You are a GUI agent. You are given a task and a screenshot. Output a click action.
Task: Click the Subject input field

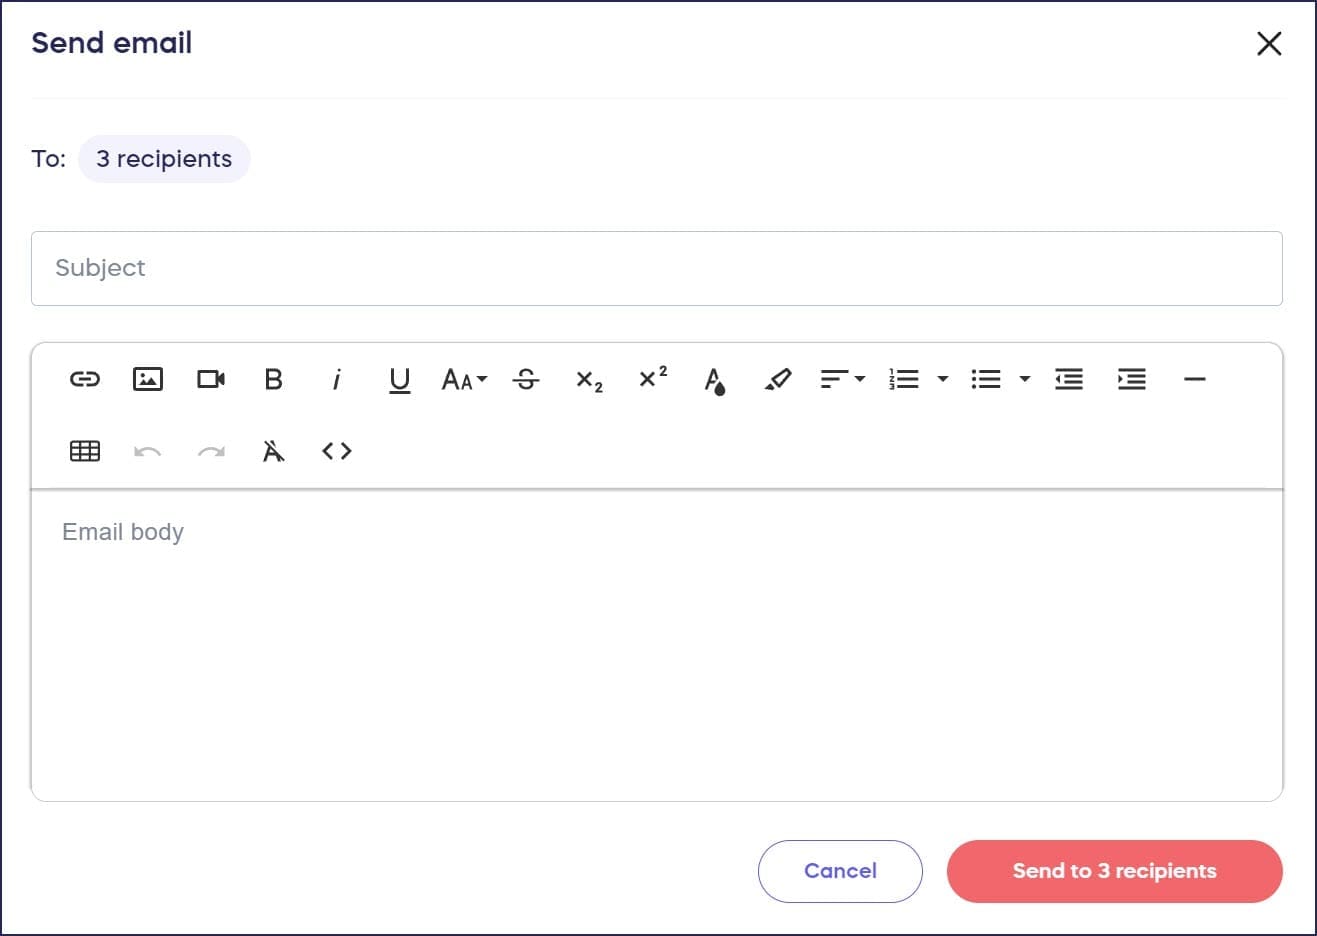[x=656, y=268]
